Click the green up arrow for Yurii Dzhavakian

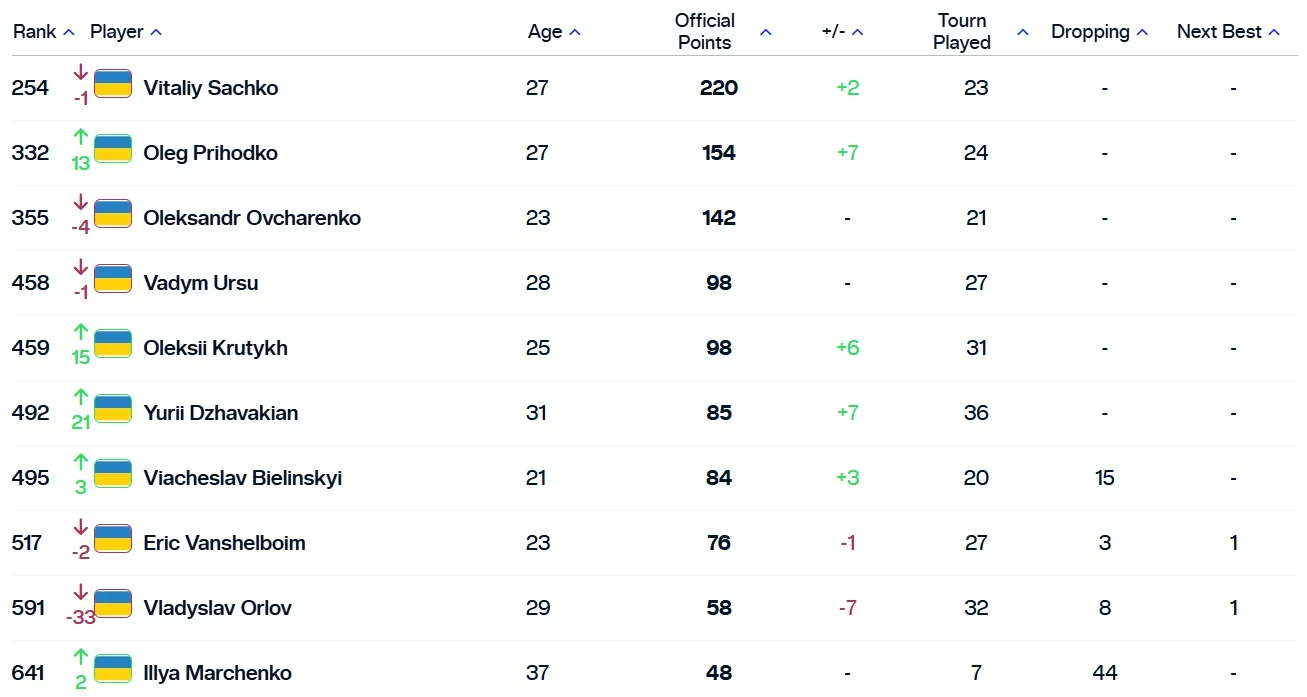(81, 397)
